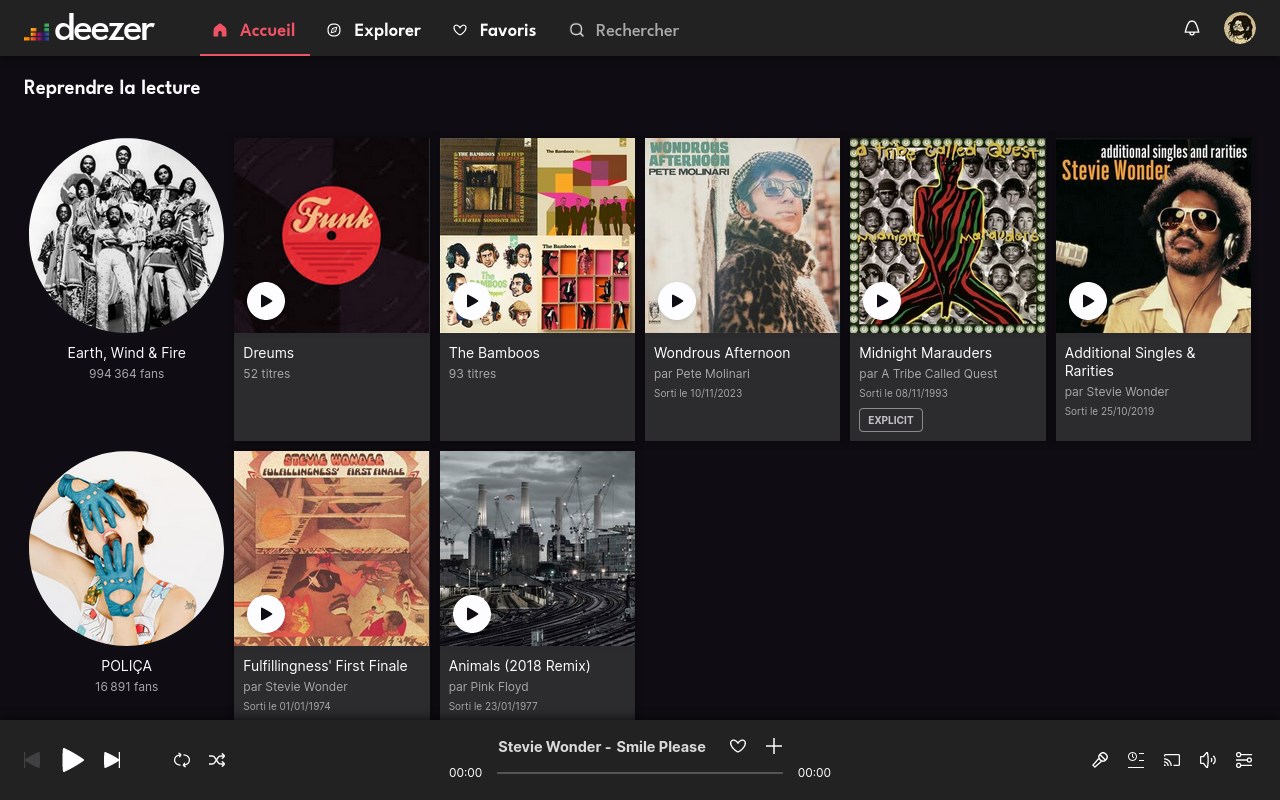The width and height of the screenshot is (1280, 800).
Task: Add Smile Please to favorites
Action: (x=738, y=746)
